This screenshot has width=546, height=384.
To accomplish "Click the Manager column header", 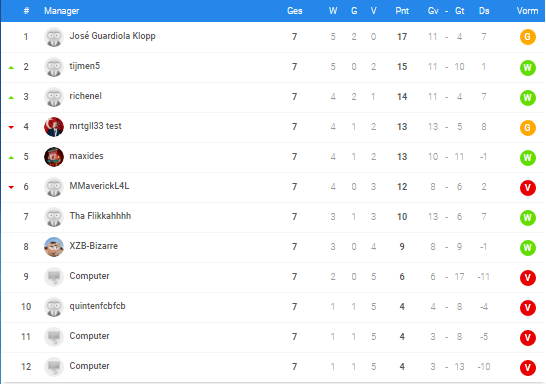I will click(62, 11).
